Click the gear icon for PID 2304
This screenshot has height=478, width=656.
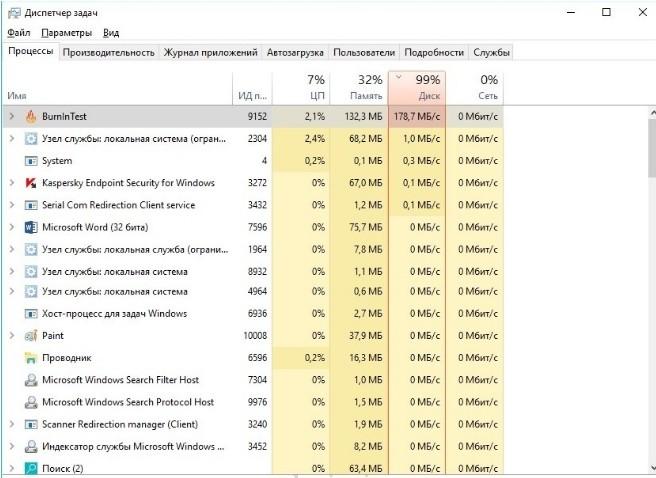[31, 138]
